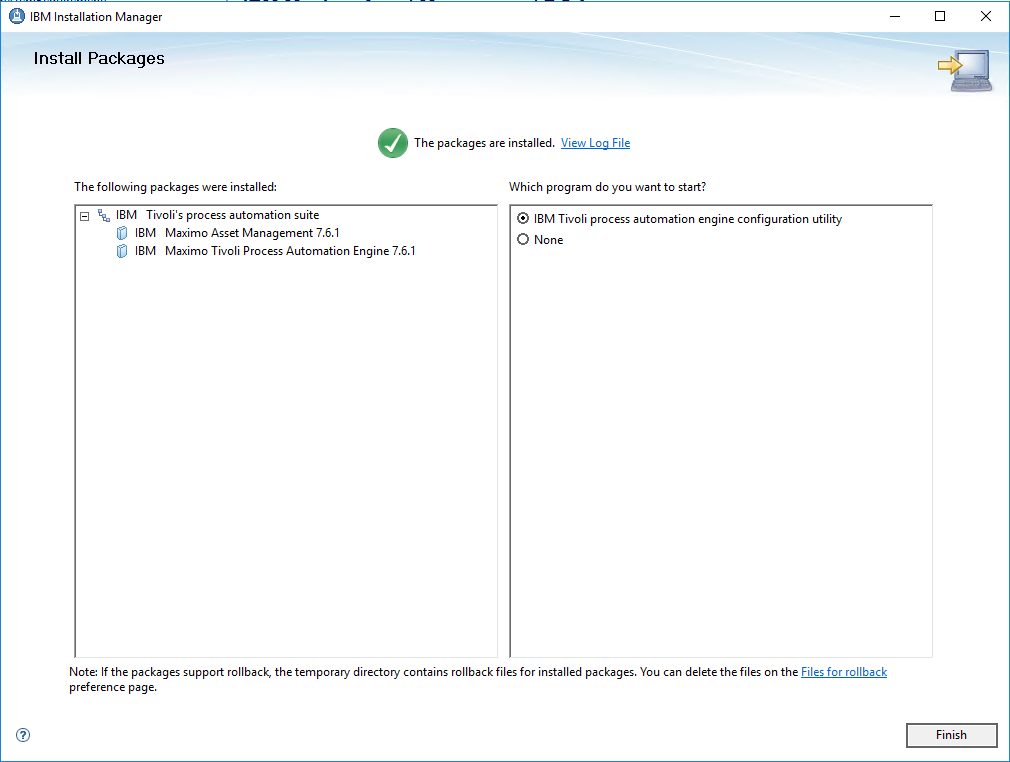
Task: Click the 'Which program do you want to start?' label
Action: [x=607, y=187]
